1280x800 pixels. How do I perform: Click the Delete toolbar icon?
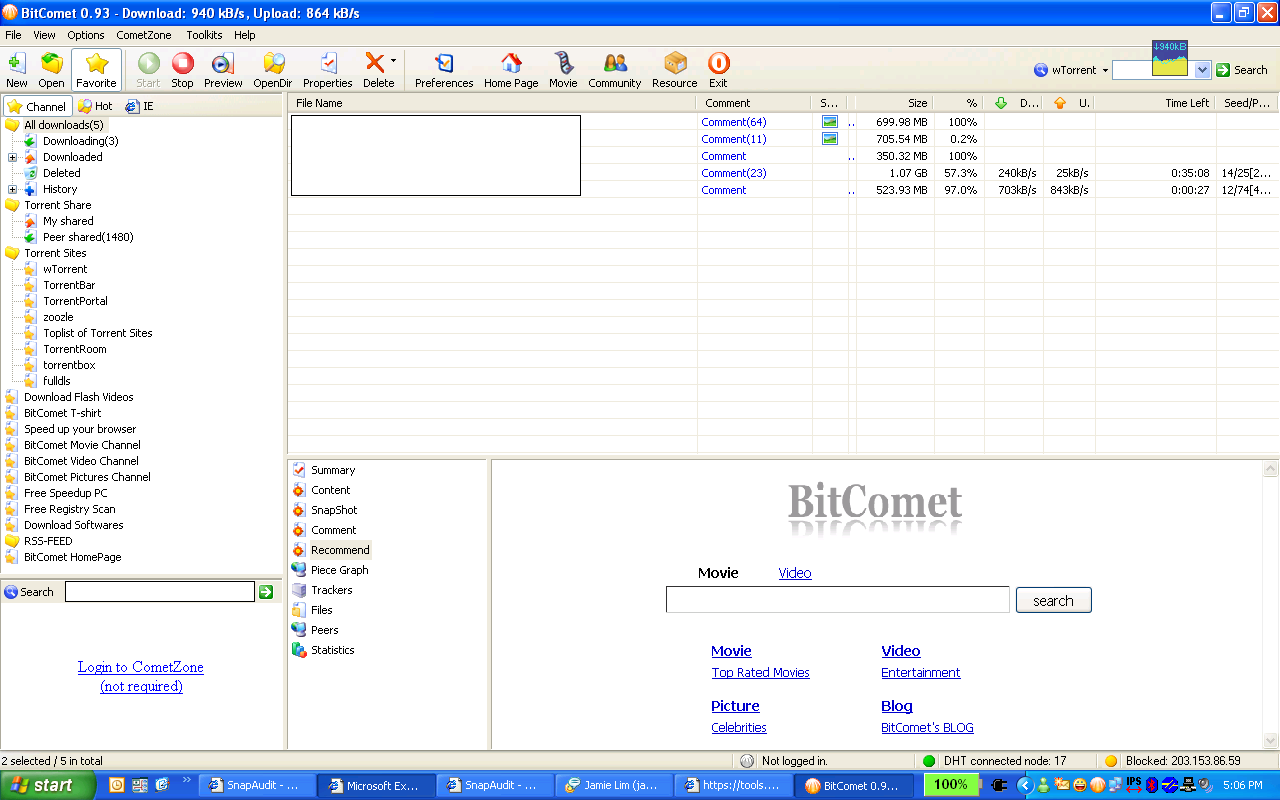coord(376,70)
